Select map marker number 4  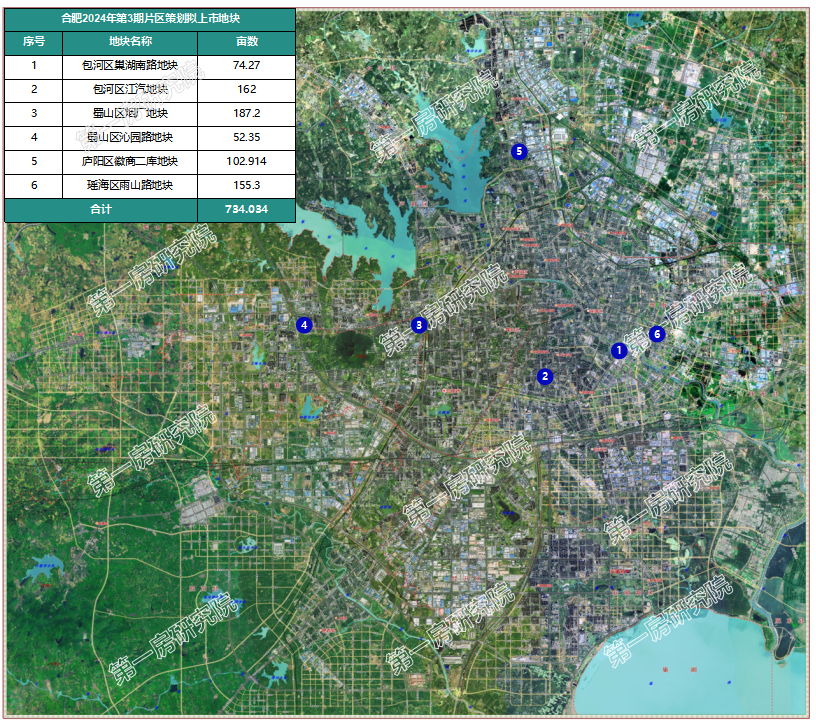pyautogui.click(x=304, y=325)
